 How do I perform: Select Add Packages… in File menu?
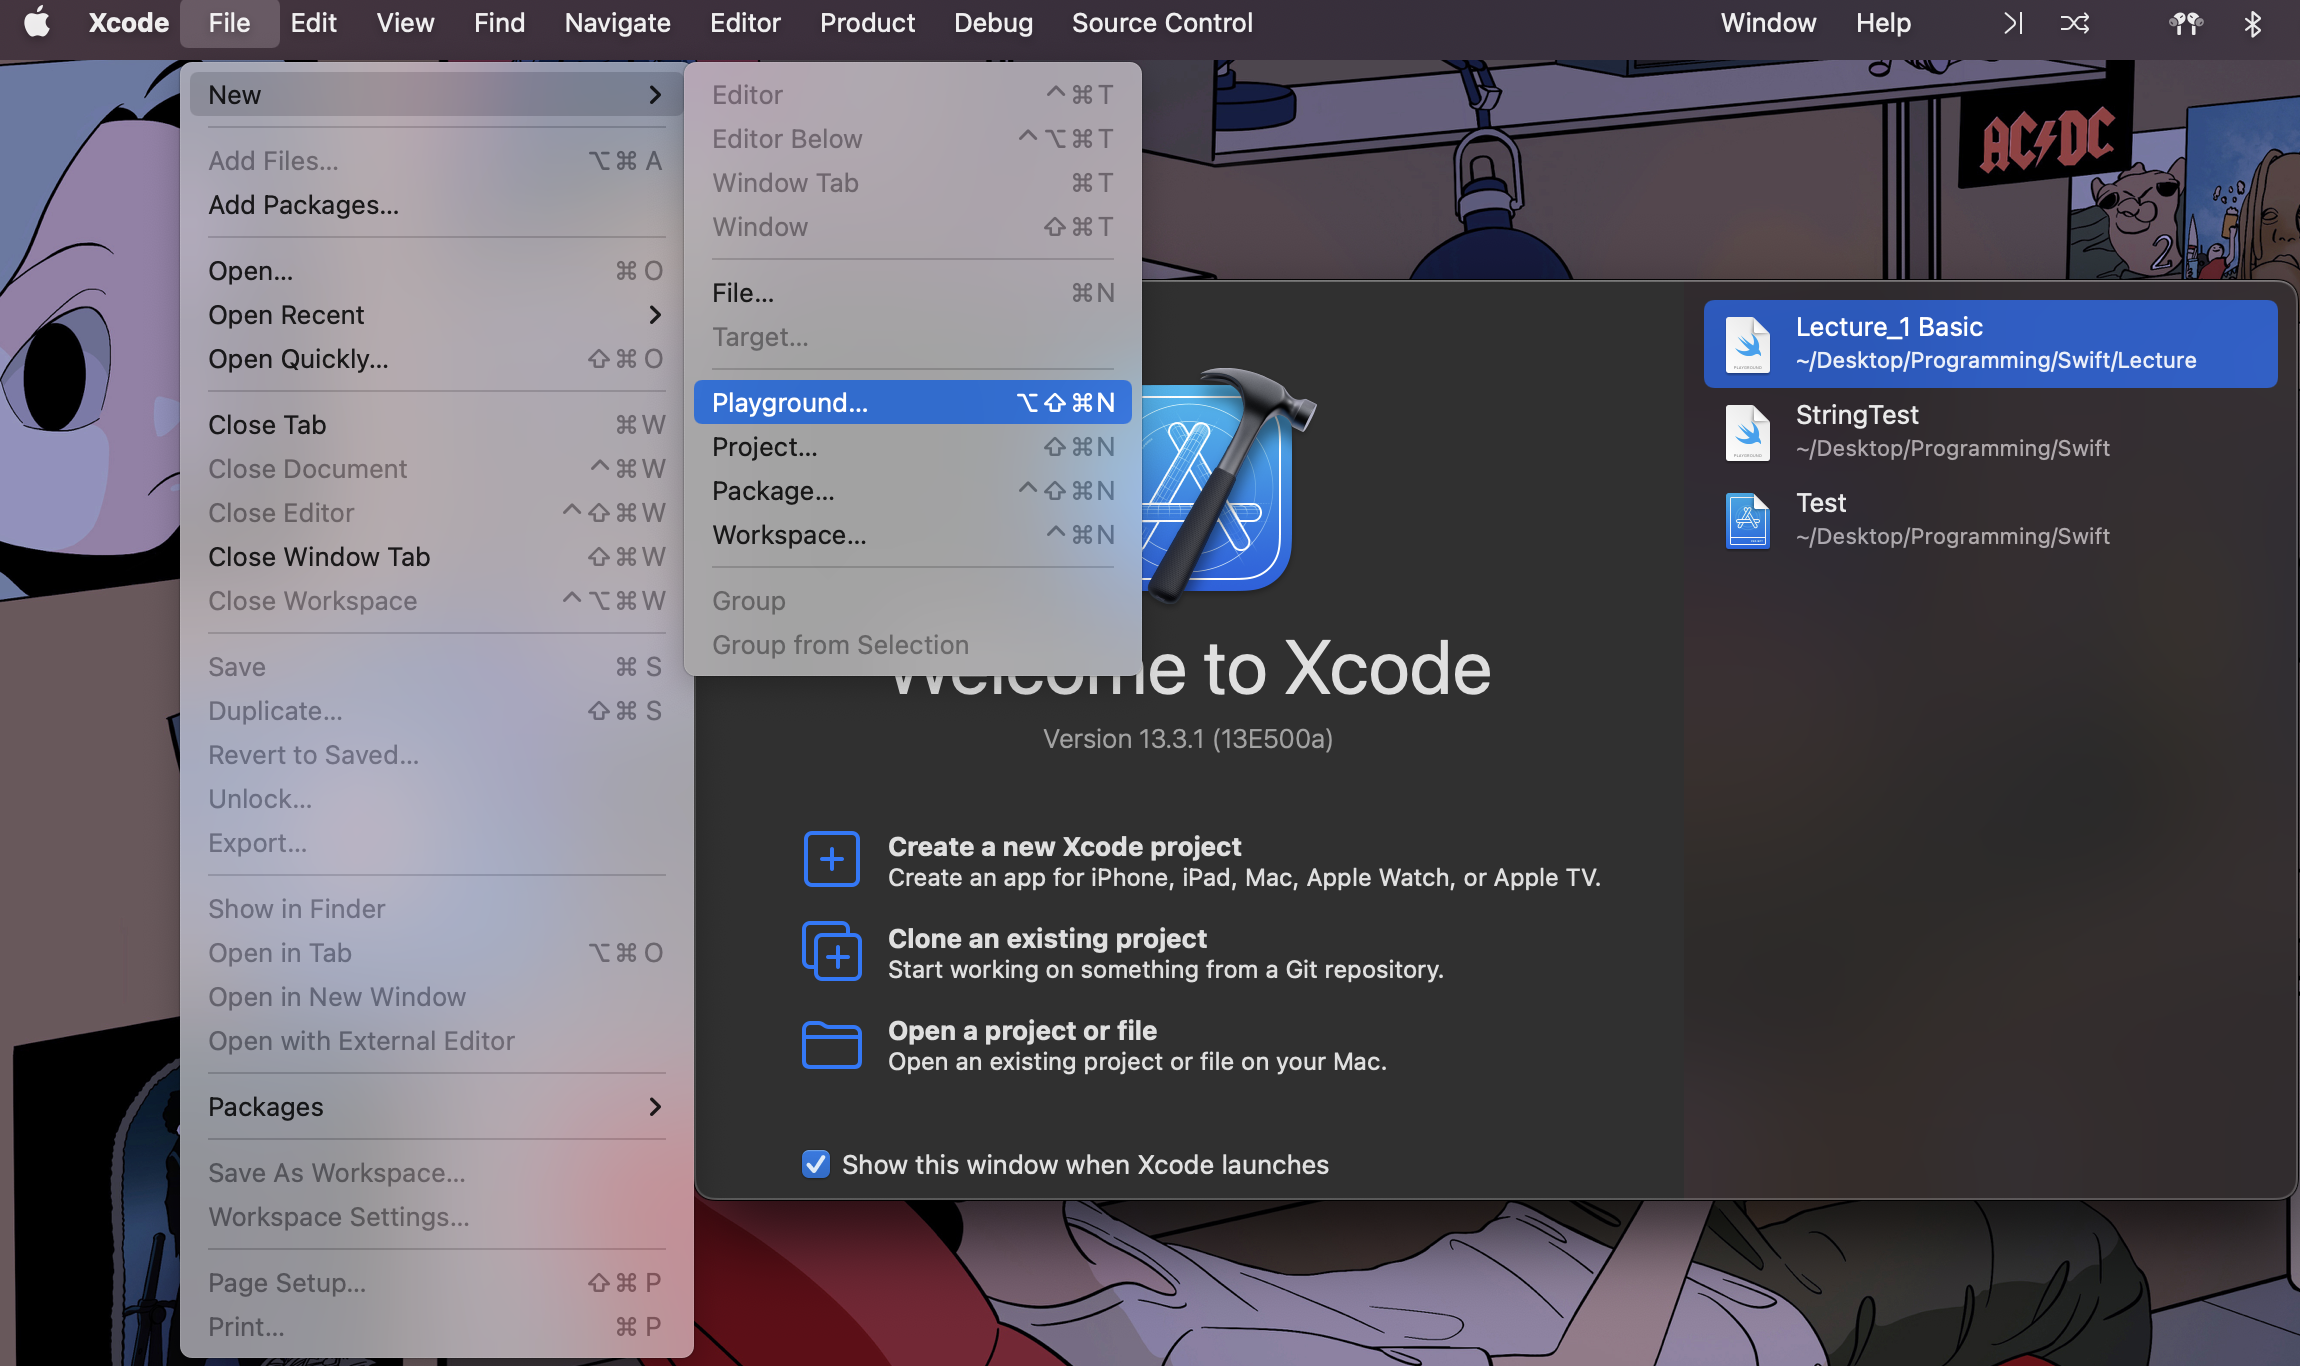[437, 205]
